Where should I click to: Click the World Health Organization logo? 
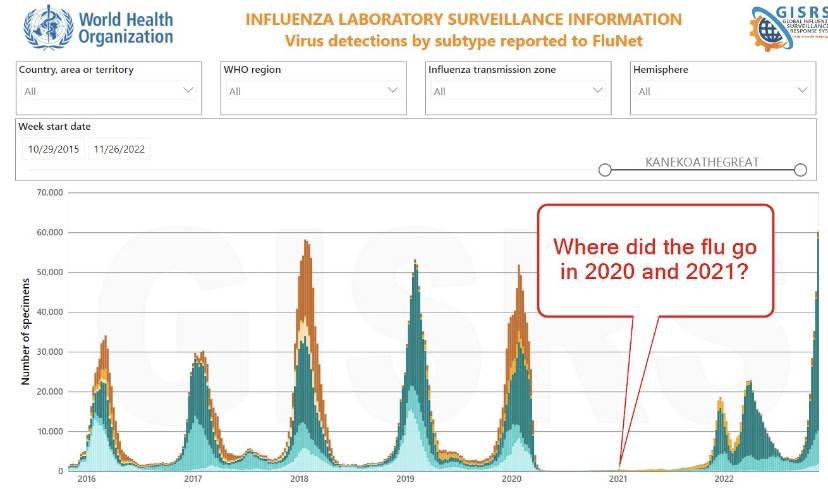point(98,26)
